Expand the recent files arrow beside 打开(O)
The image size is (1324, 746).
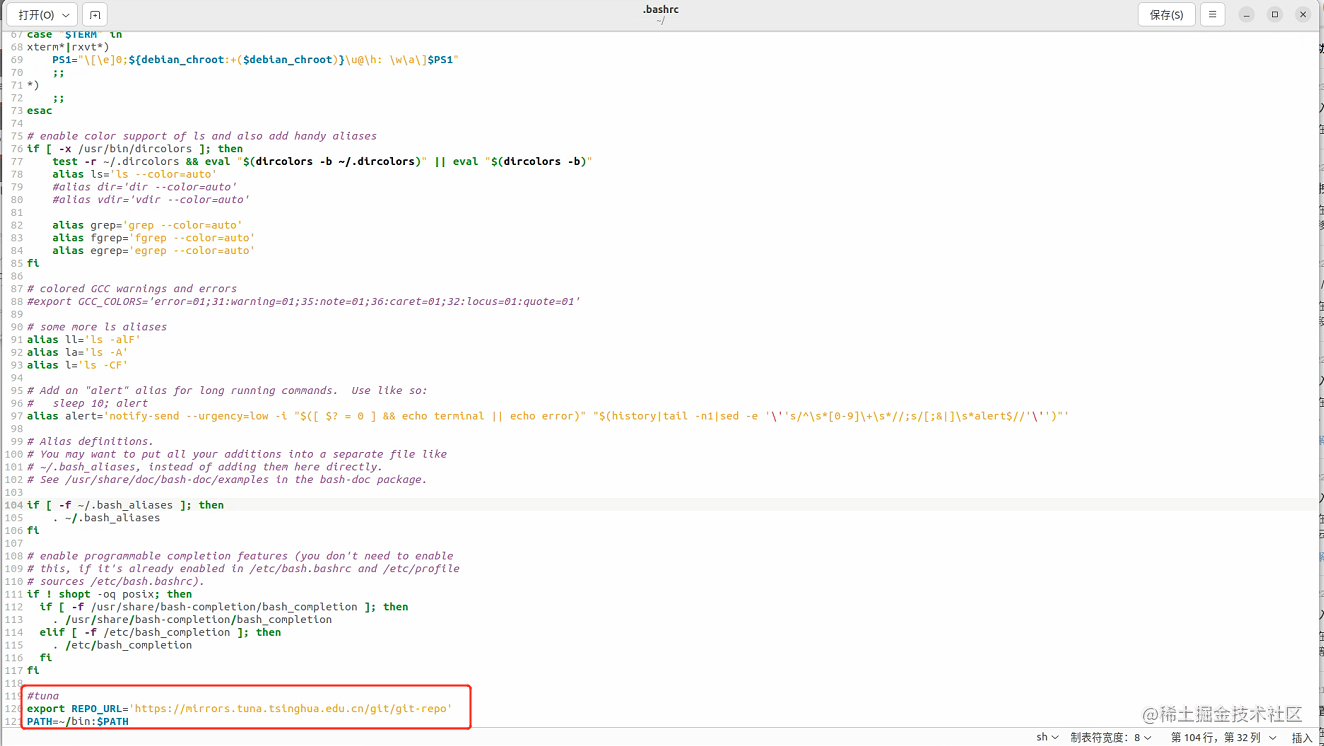(67, 15)
